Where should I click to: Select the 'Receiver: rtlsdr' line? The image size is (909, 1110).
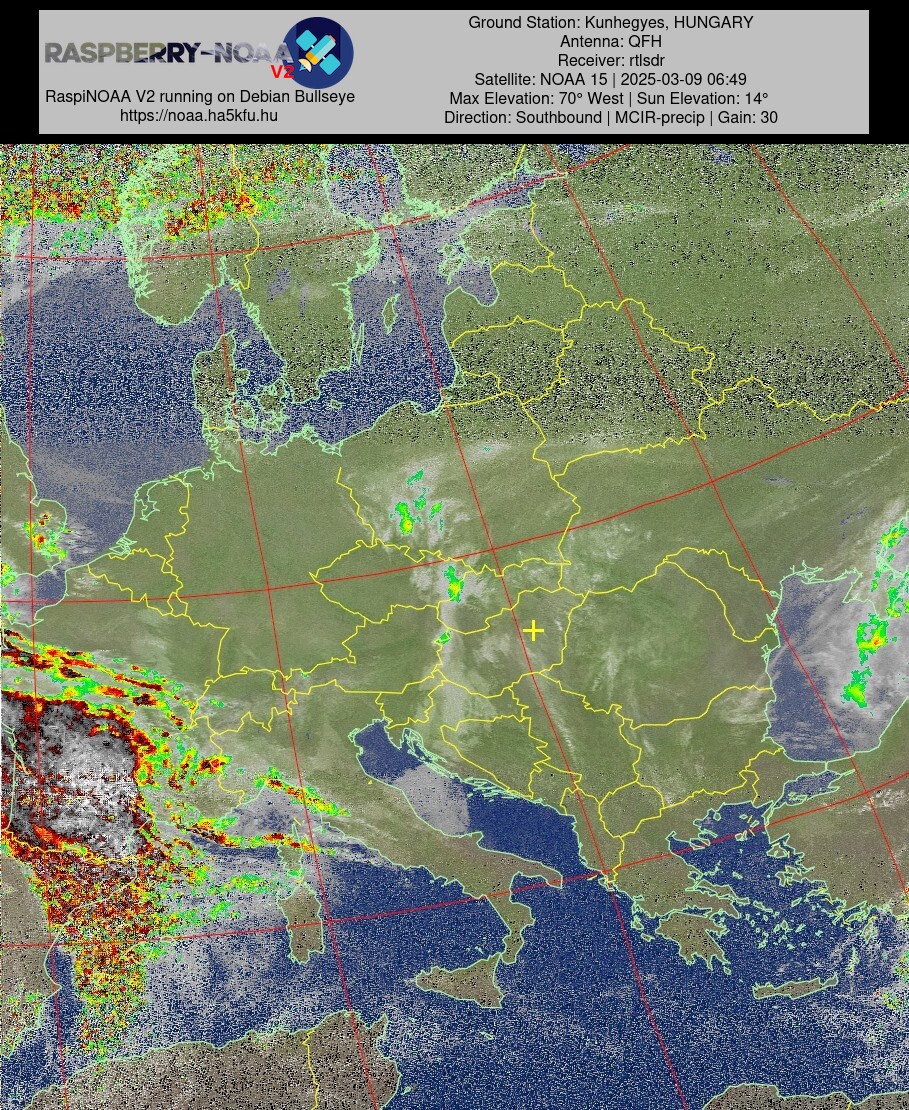point(610,61)
